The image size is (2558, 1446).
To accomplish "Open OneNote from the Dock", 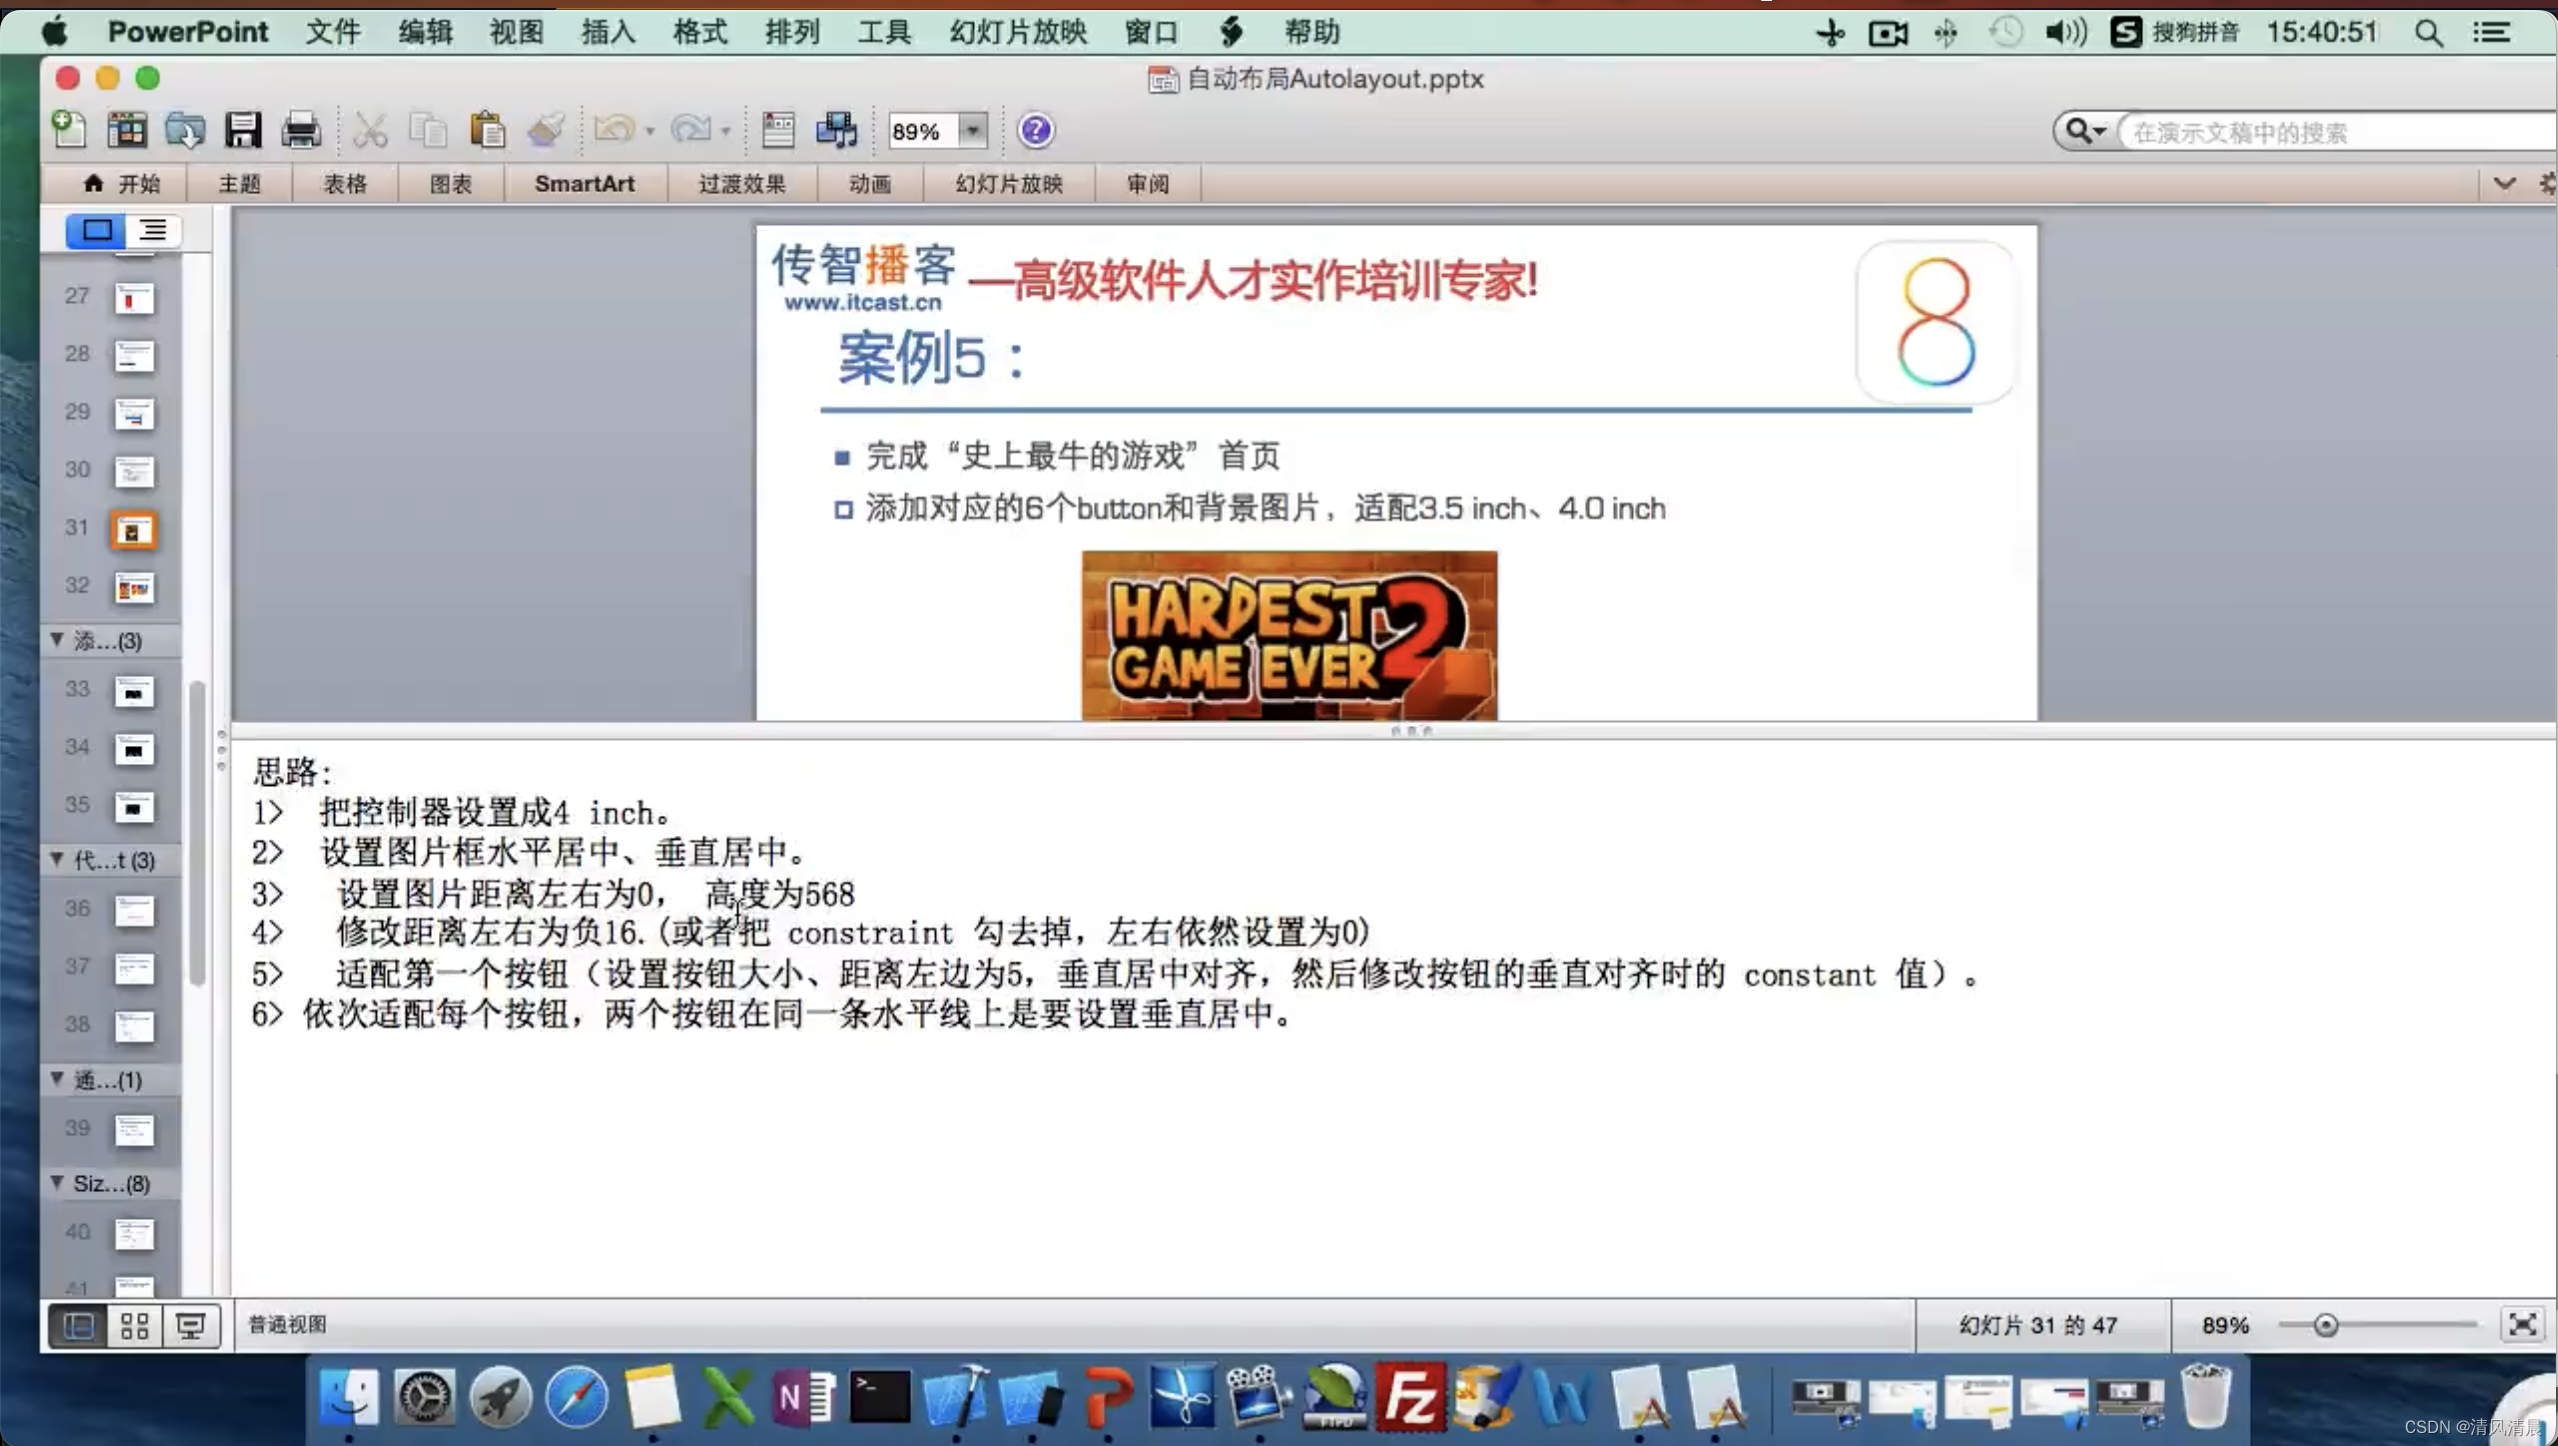I will pyautogui.click(x=803, y=1396).
